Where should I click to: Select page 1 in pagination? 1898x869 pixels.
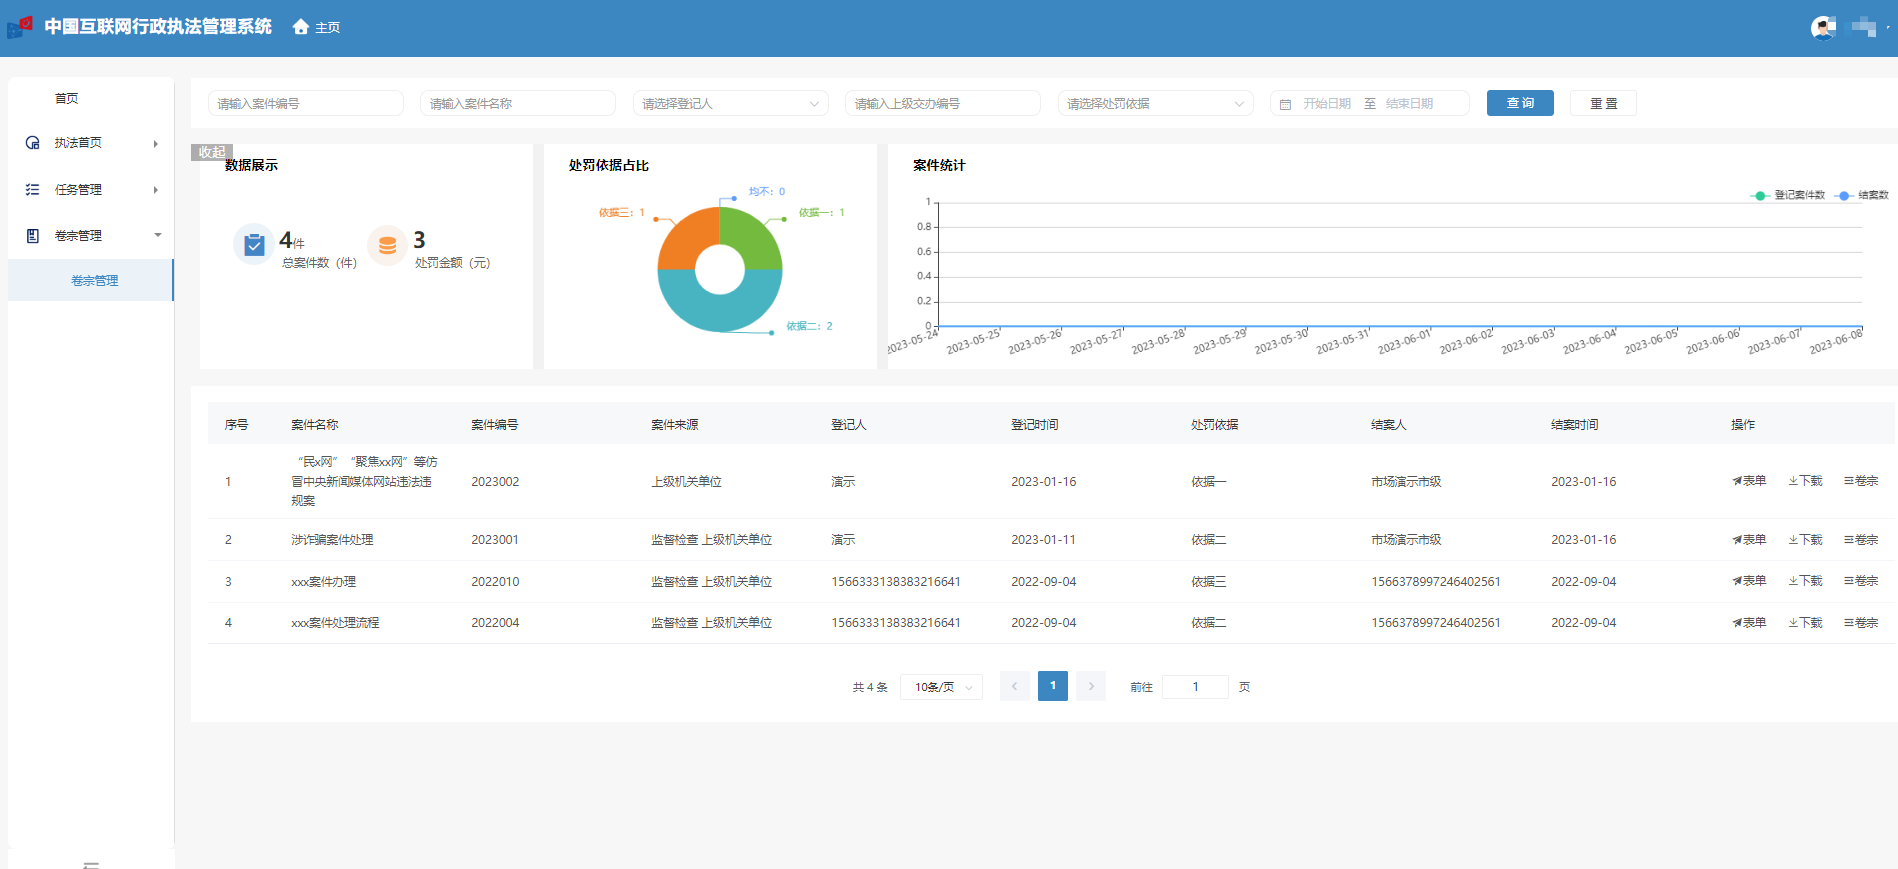(1053, 686)
